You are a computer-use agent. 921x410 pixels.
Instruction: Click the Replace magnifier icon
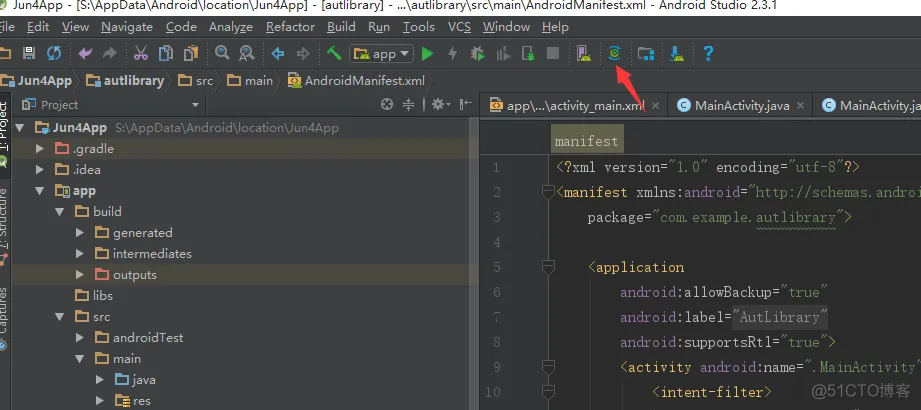point(246,54)
